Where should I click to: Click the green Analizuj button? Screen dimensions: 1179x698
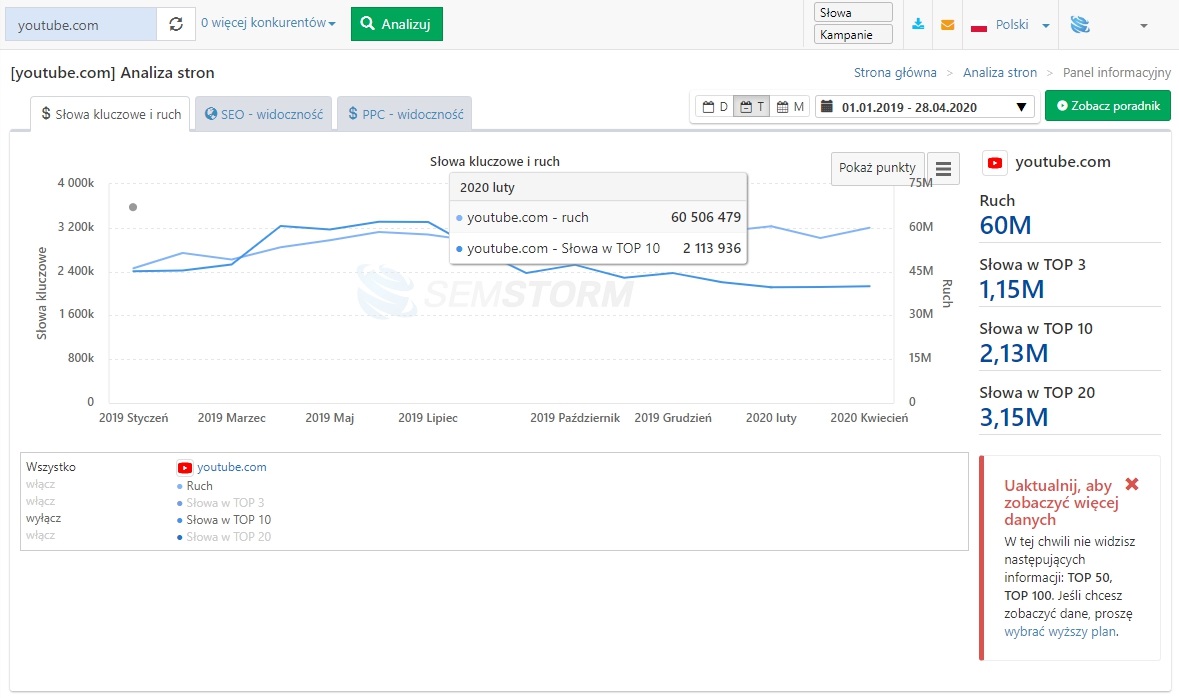pos(396,24)
